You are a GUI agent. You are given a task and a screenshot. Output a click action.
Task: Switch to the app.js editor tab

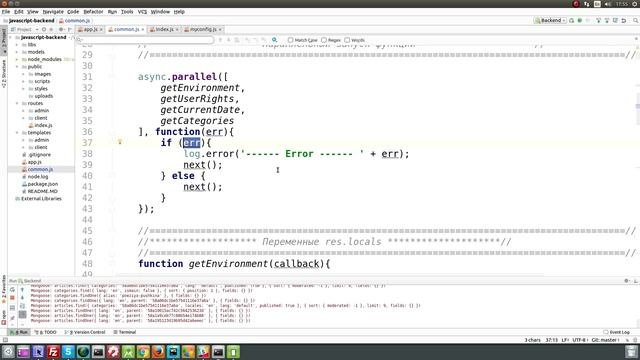click(x=91, y=29)
